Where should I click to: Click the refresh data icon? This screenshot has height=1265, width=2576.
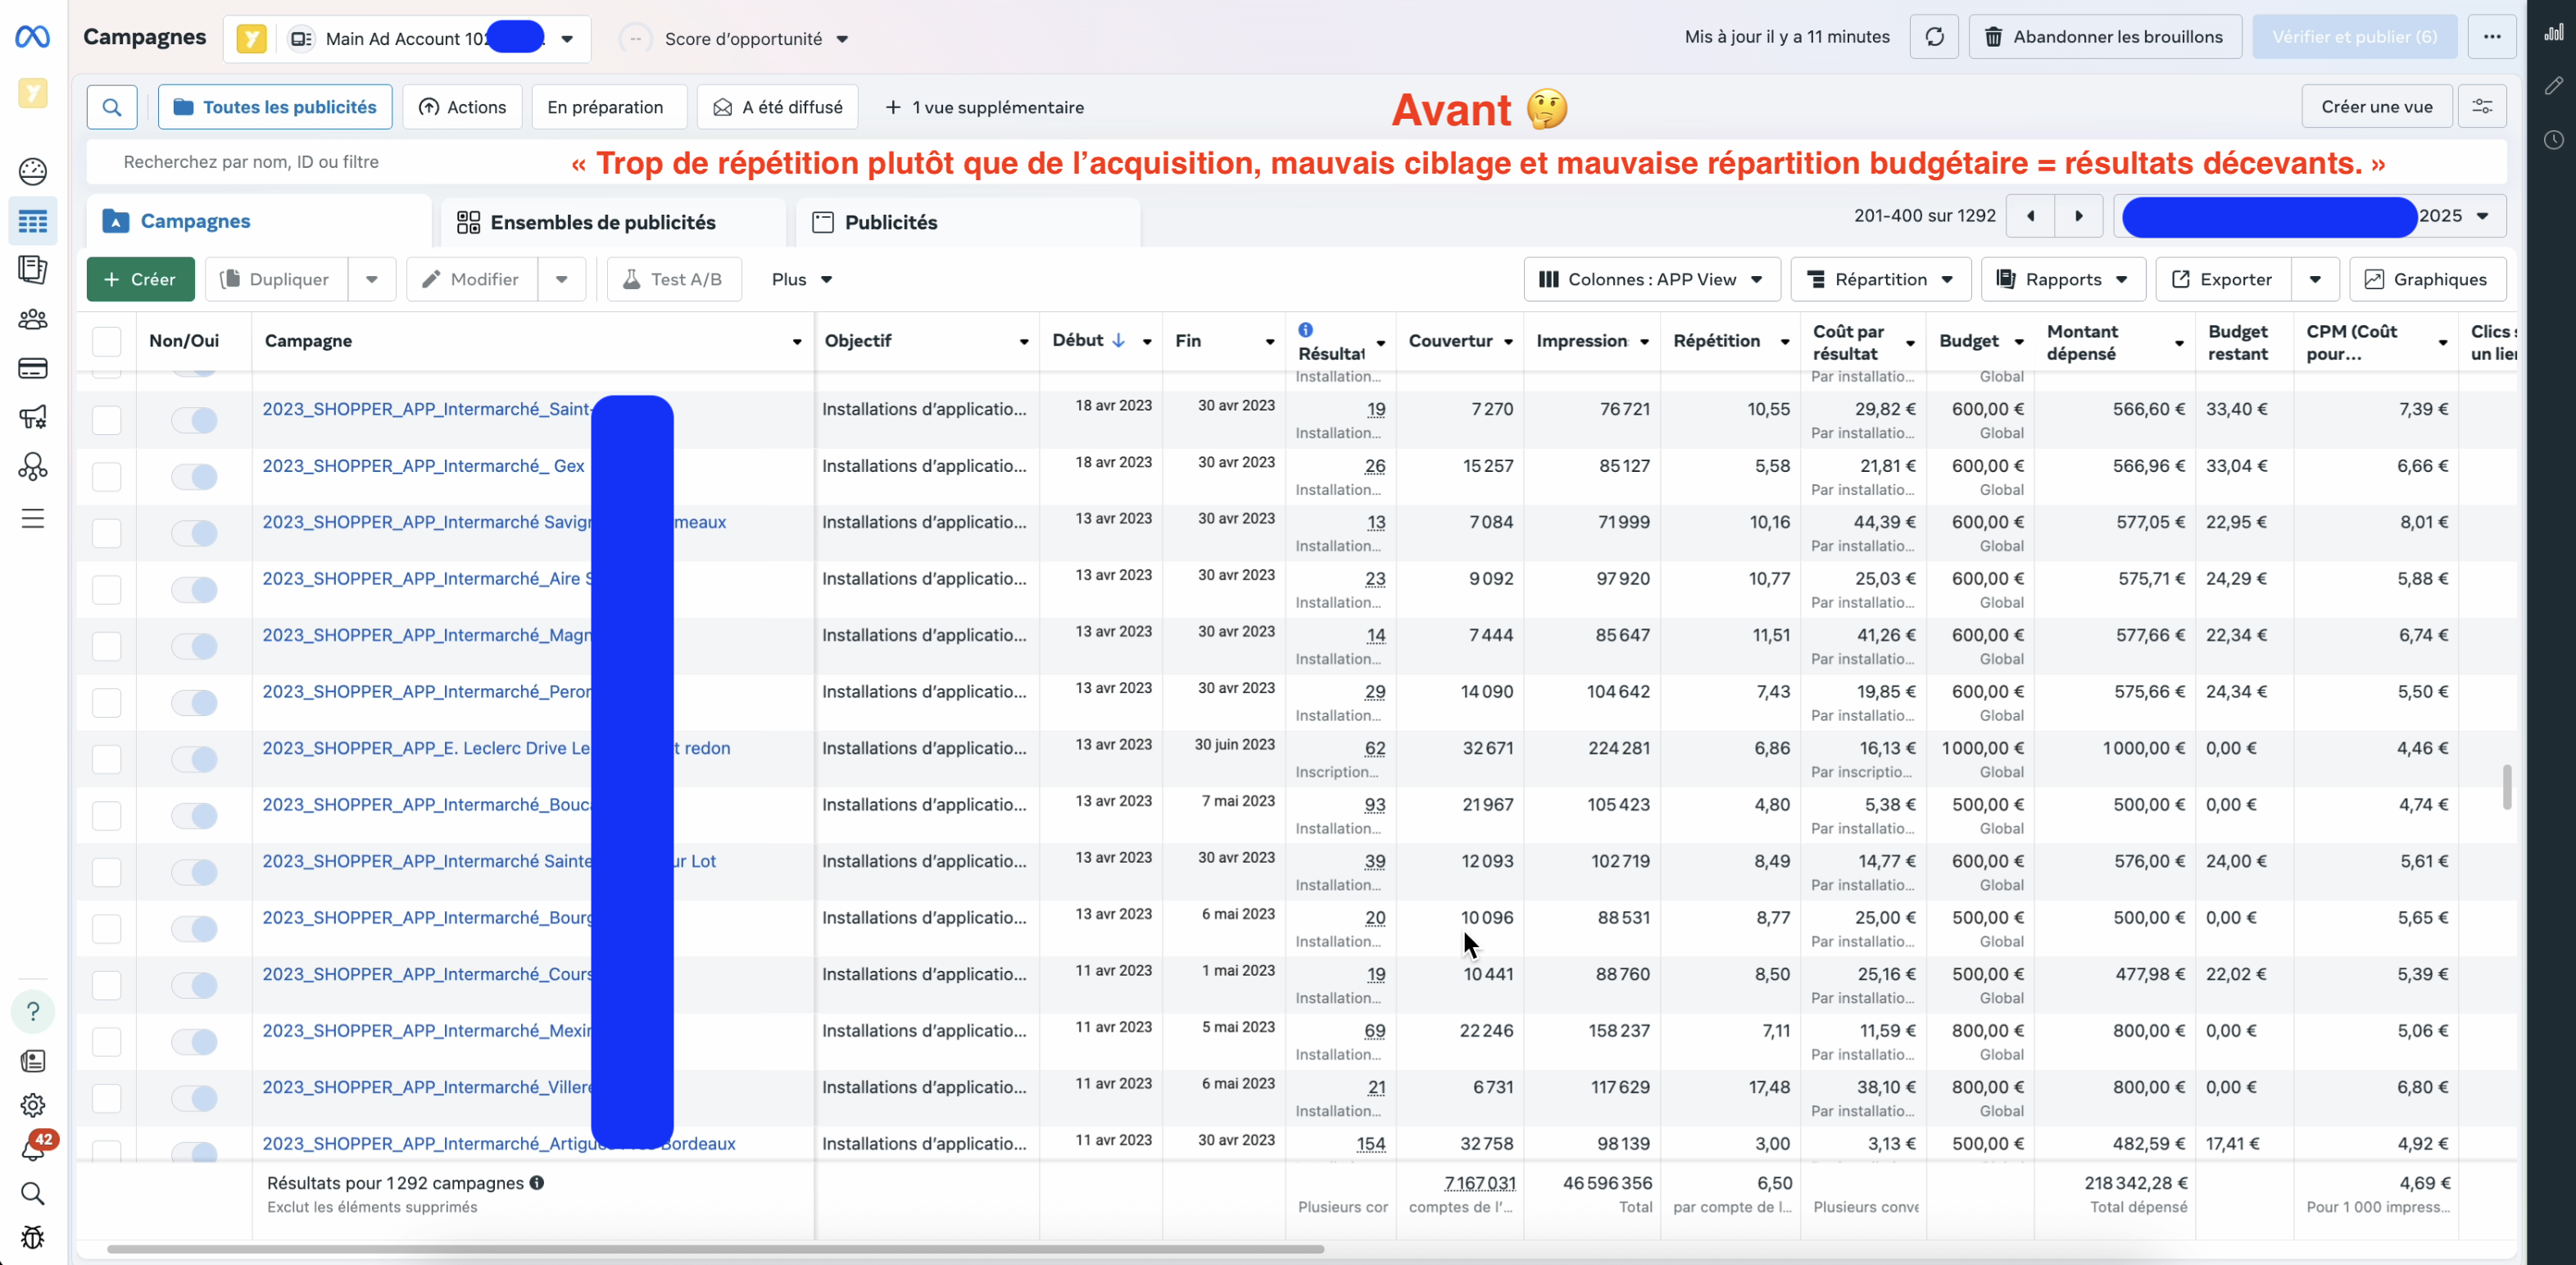click(1934, 37)
